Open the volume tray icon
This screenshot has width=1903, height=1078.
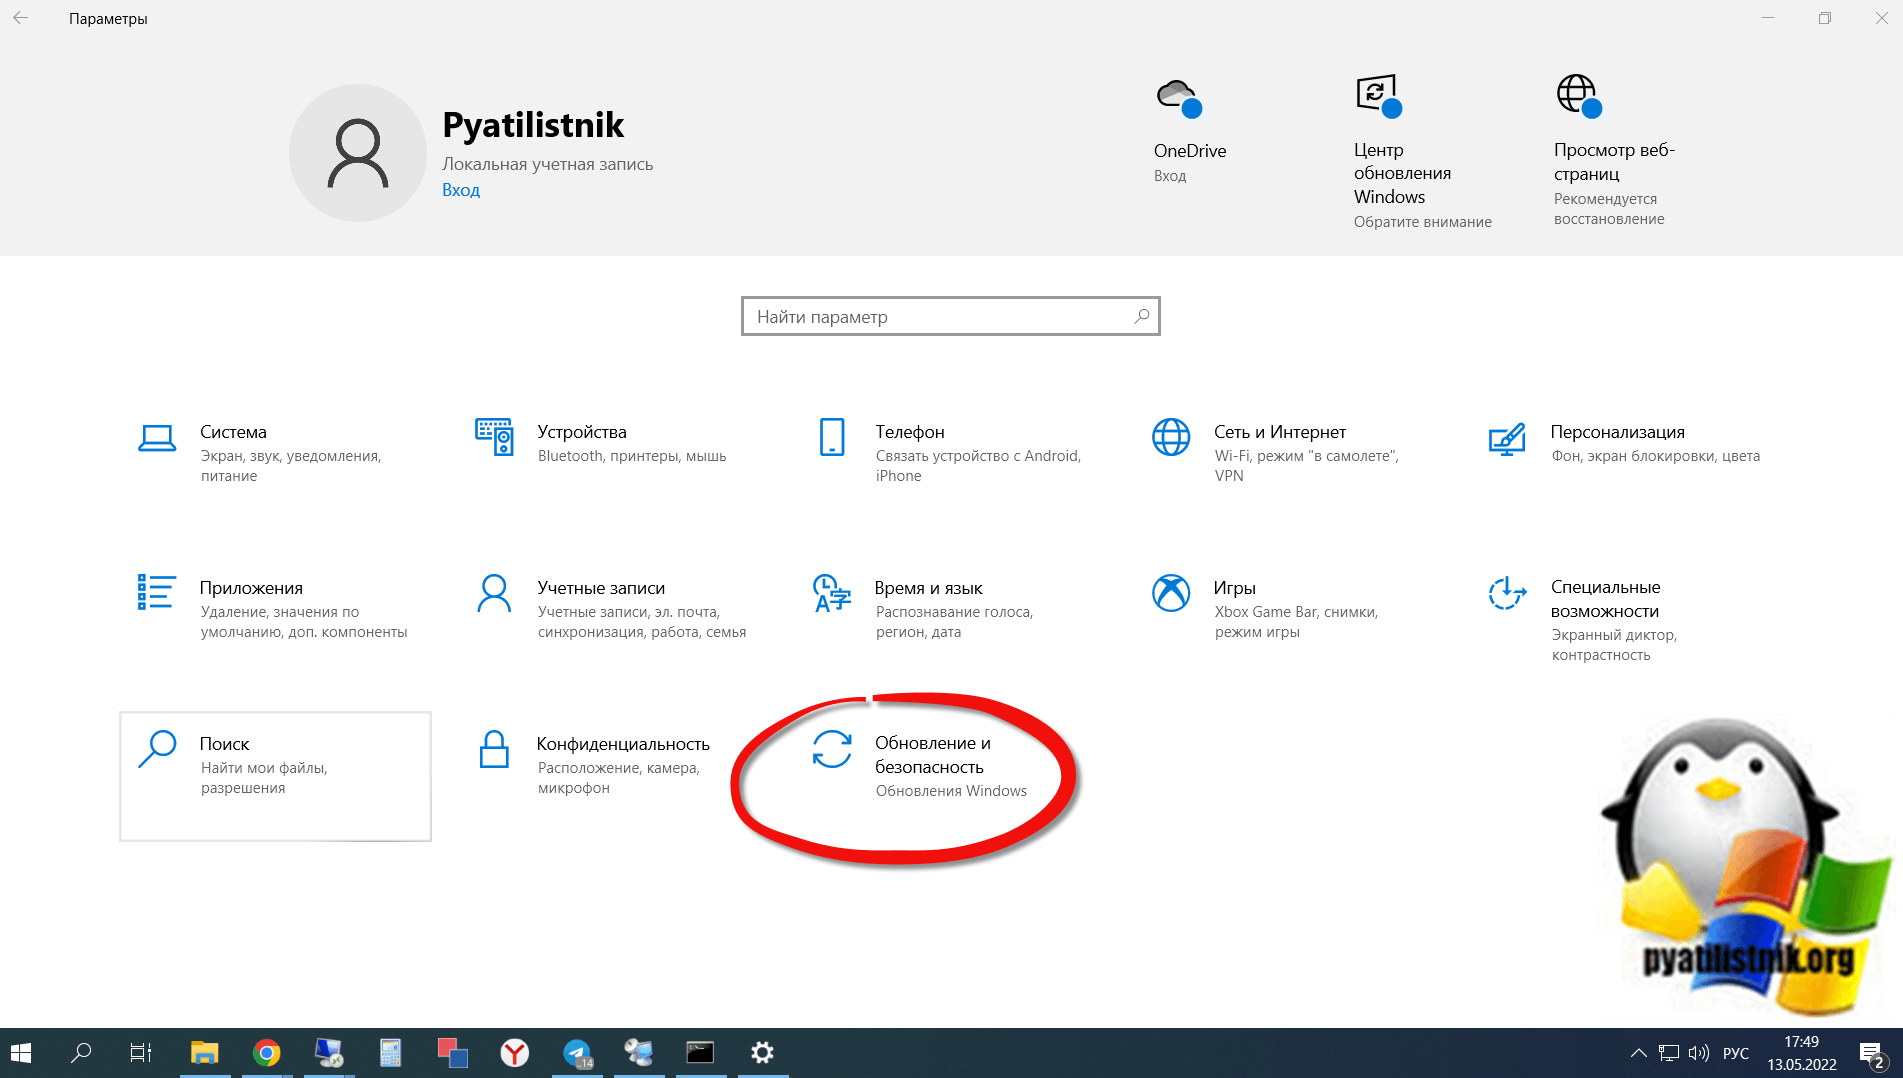1698,1053
